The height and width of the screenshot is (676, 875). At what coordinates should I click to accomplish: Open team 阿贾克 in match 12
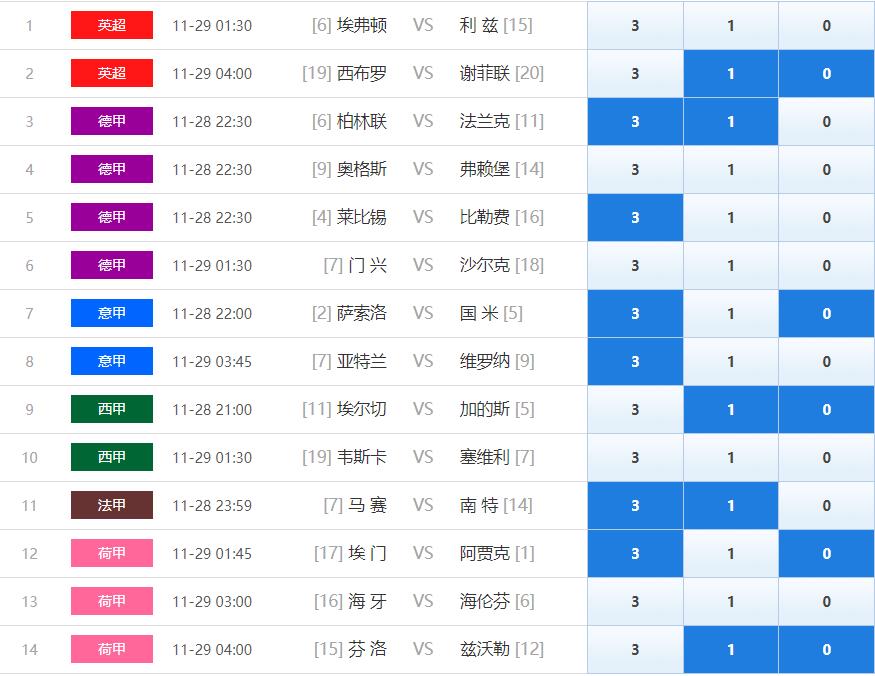[x=484, y=553]
